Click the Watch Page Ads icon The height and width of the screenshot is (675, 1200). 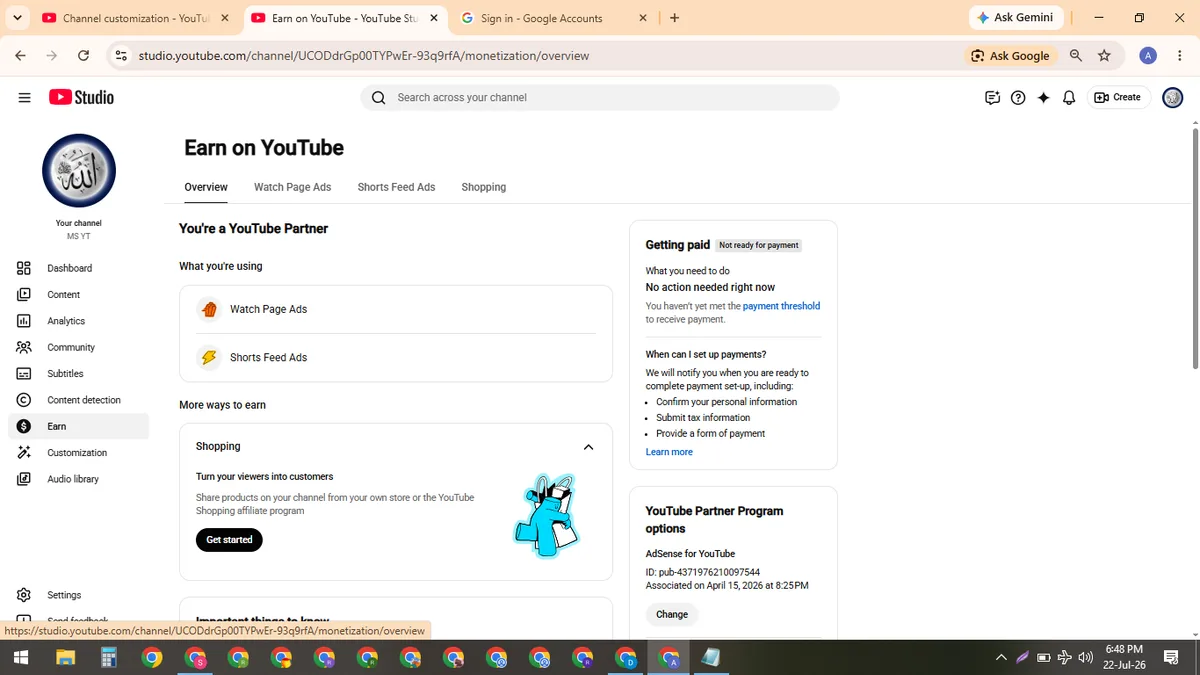pyautogui.click(x=209, y=309)
